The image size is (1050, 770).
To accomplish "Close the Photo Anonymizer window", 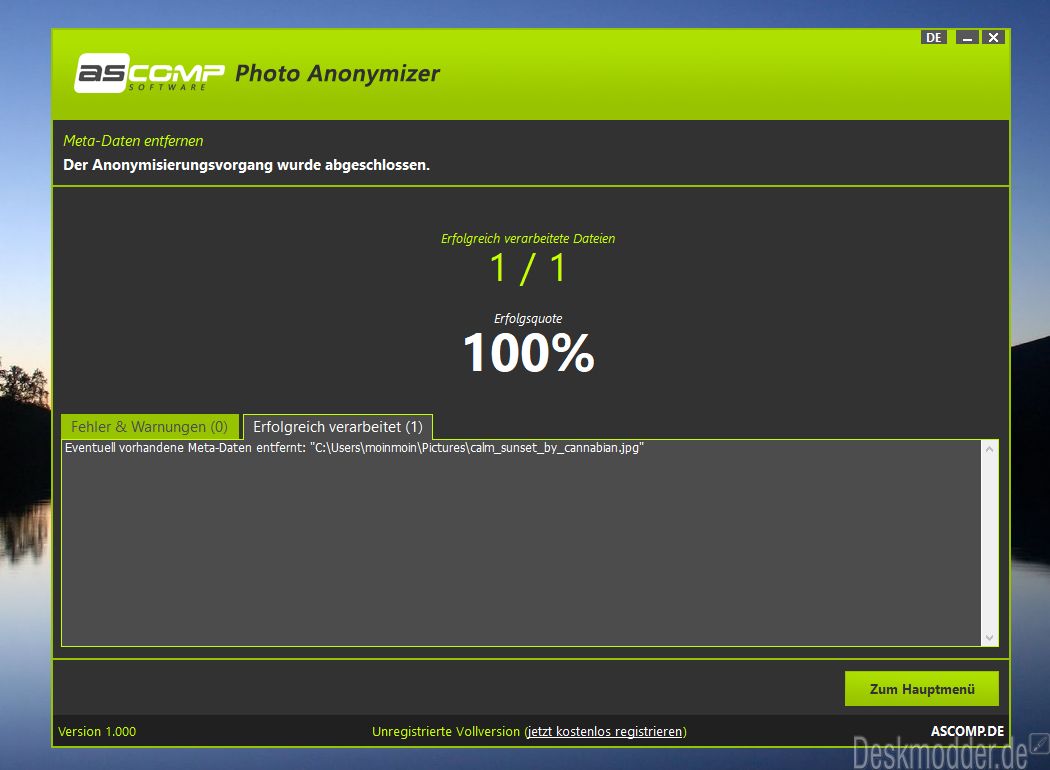I will coord(993,37).
